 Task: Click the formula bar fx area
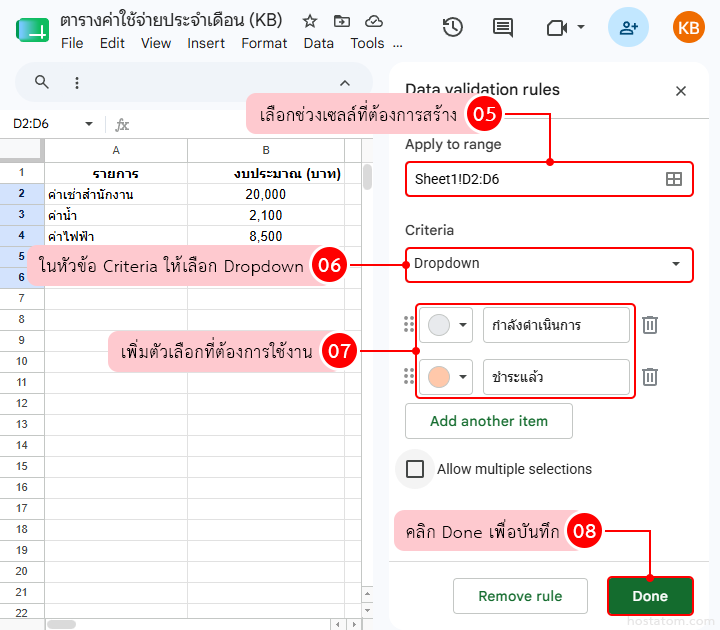[122, 125]
